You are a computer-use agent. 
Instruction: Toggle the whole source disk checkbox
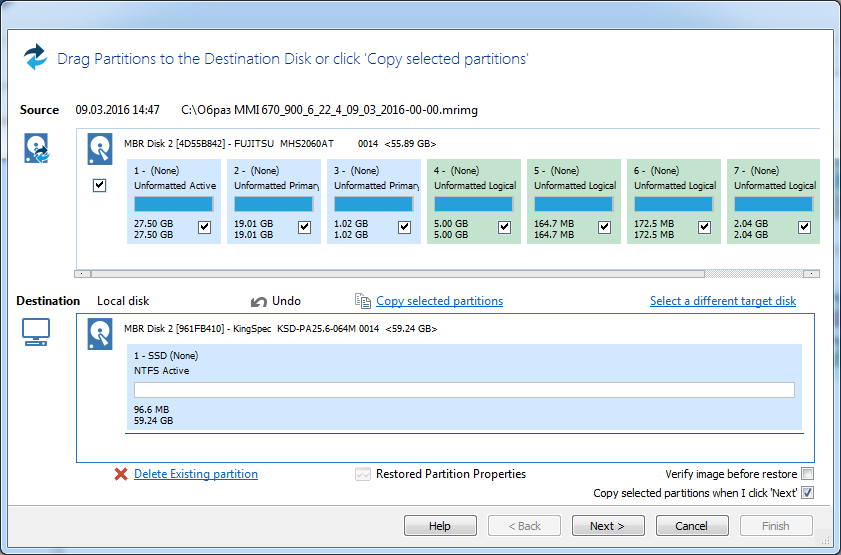[x=99, y=185]
